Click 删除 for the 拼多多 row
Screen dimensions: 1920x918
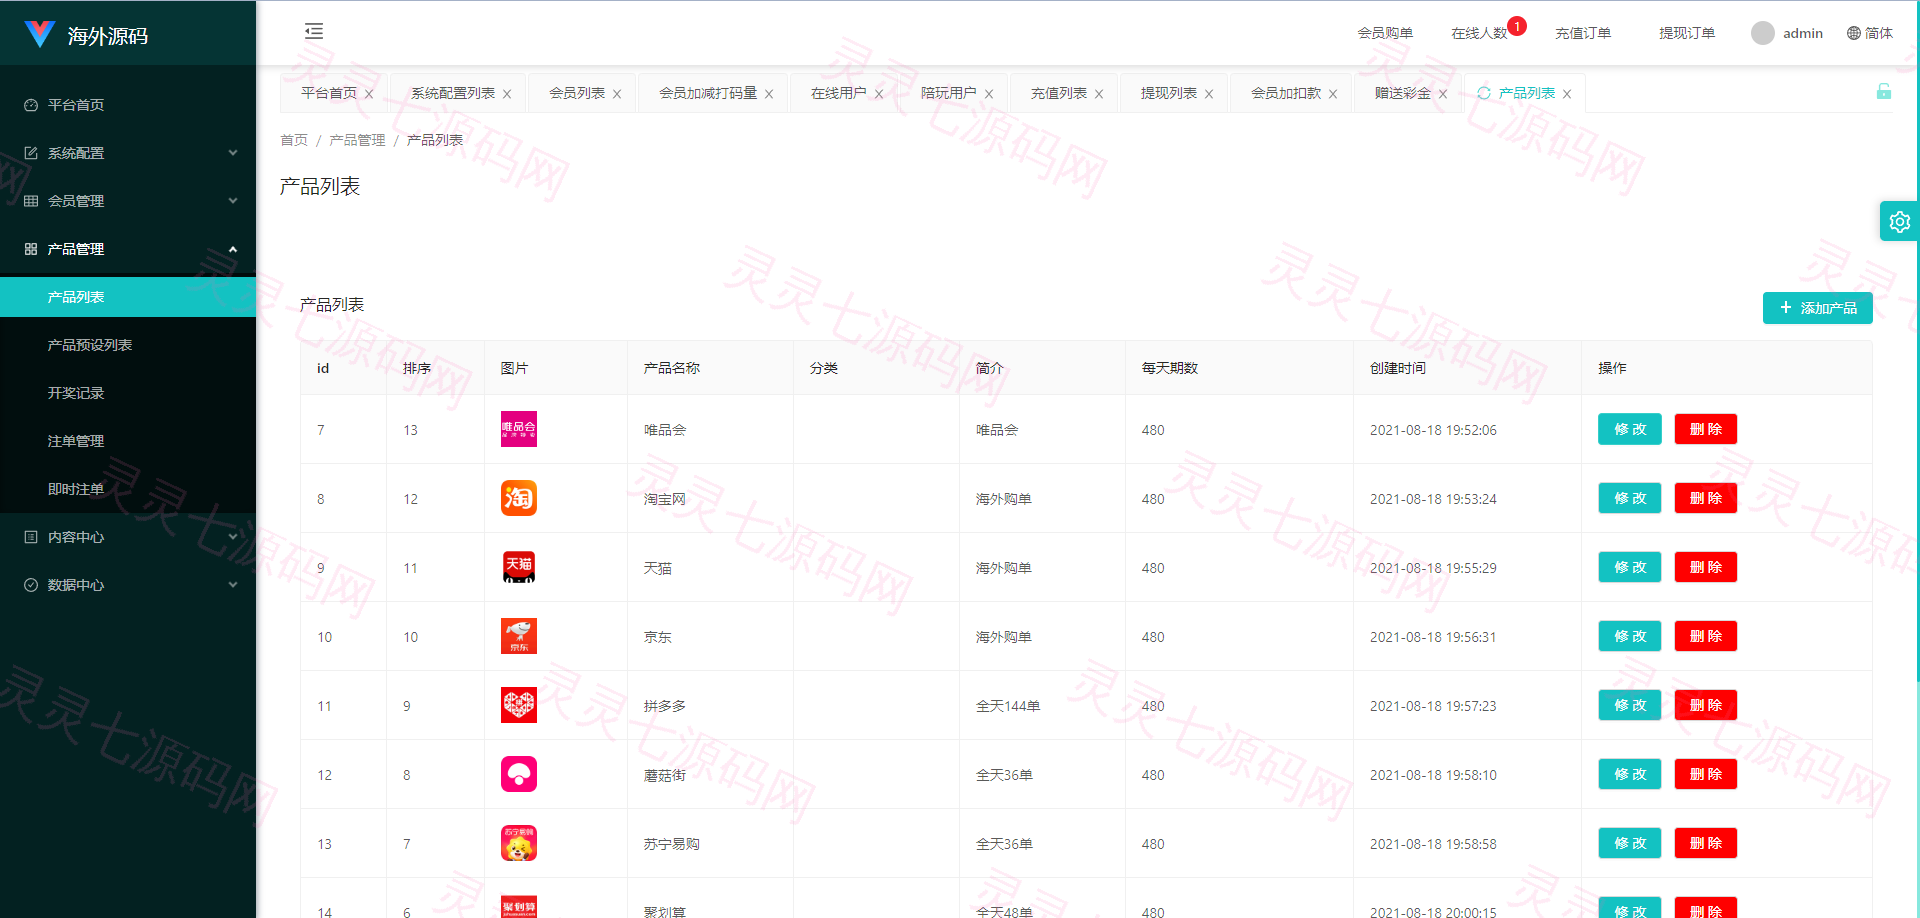tap(1706, 705)
